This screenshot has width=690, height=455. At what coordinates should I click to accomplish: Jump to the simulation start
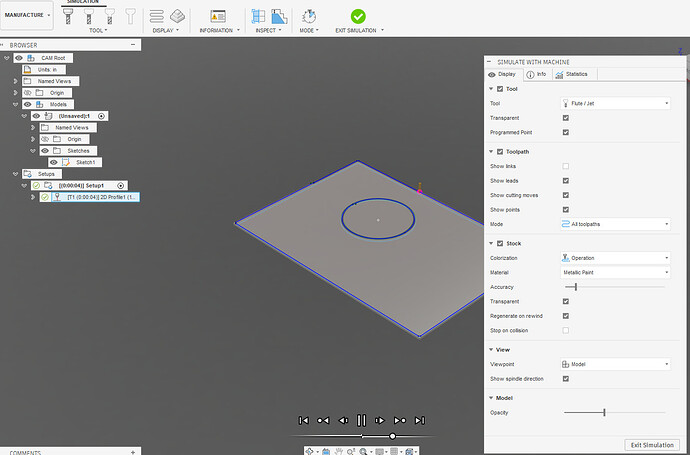click(x=303, y=420)
